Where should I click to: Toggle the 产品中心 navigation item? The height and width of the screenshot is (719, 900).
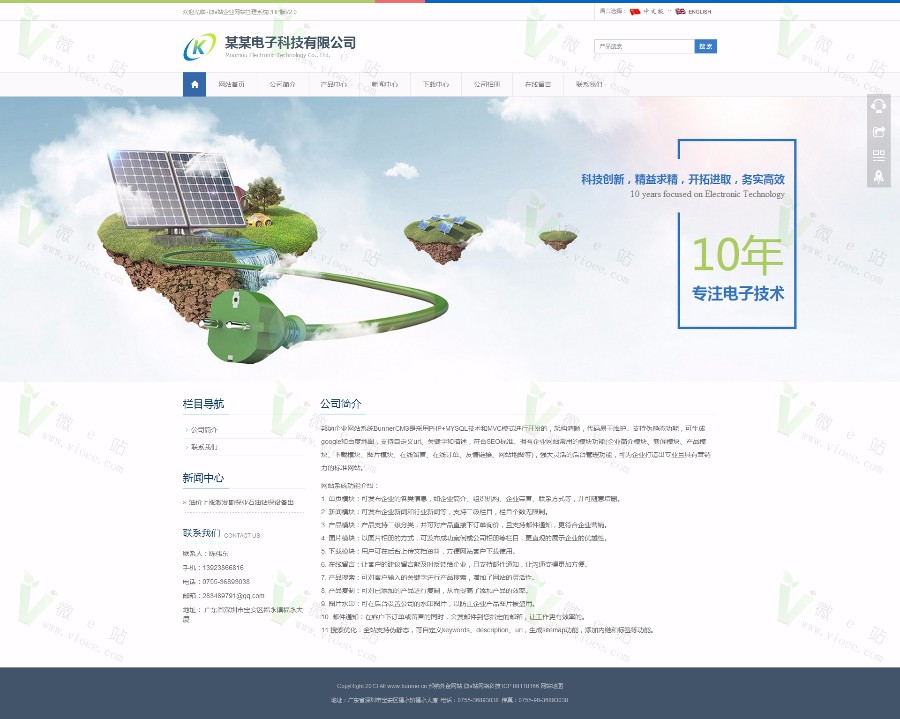pyautogui.click(x=333, y=84)
